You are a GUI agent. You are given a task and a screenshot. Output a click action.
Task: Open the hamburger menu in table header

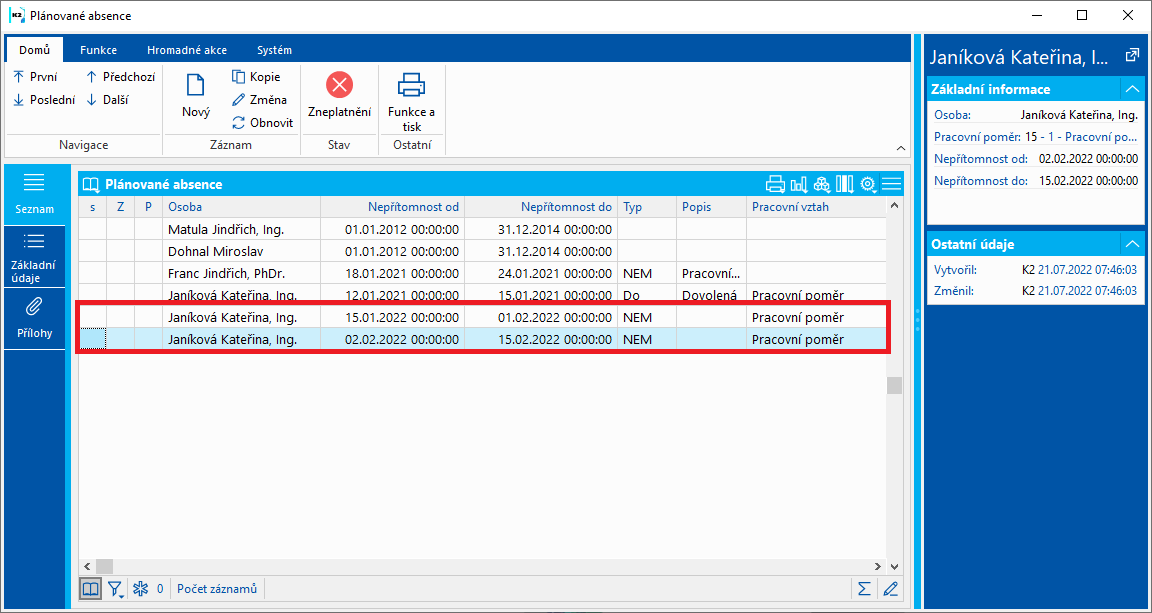tap(891, 184)
